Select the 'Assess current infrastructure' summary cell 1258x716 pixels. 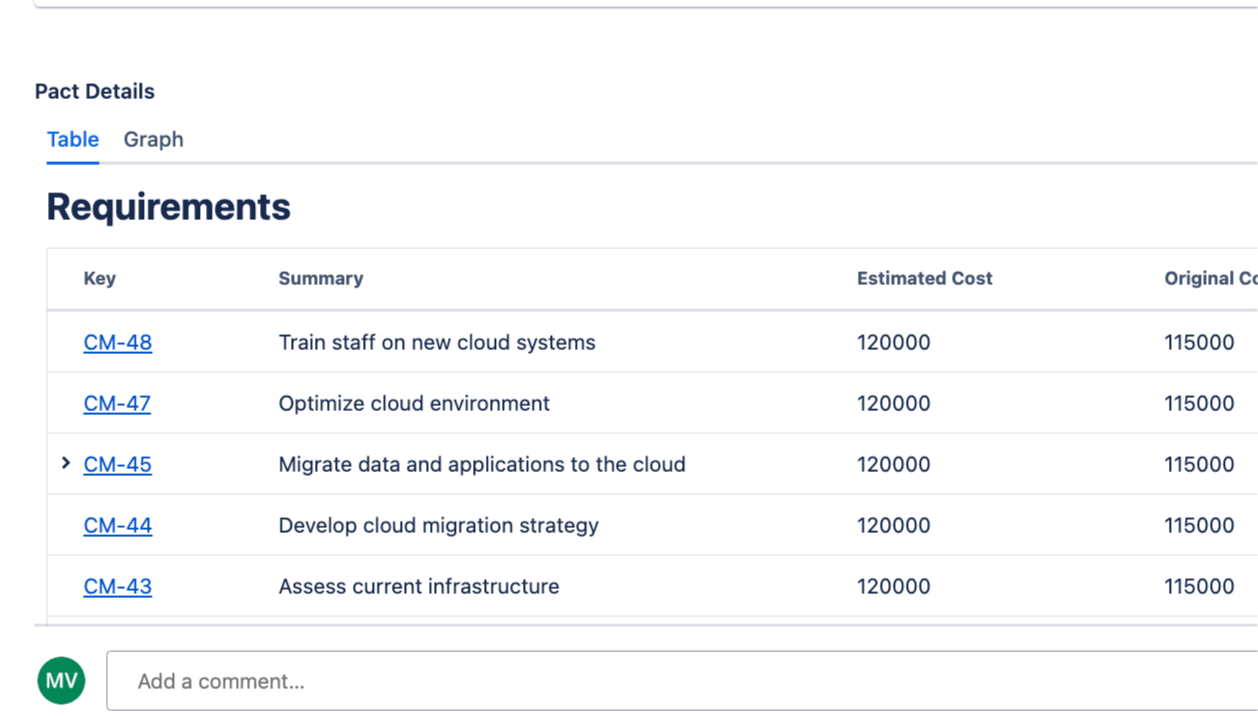pyautogui.click(x=419, y=586)
